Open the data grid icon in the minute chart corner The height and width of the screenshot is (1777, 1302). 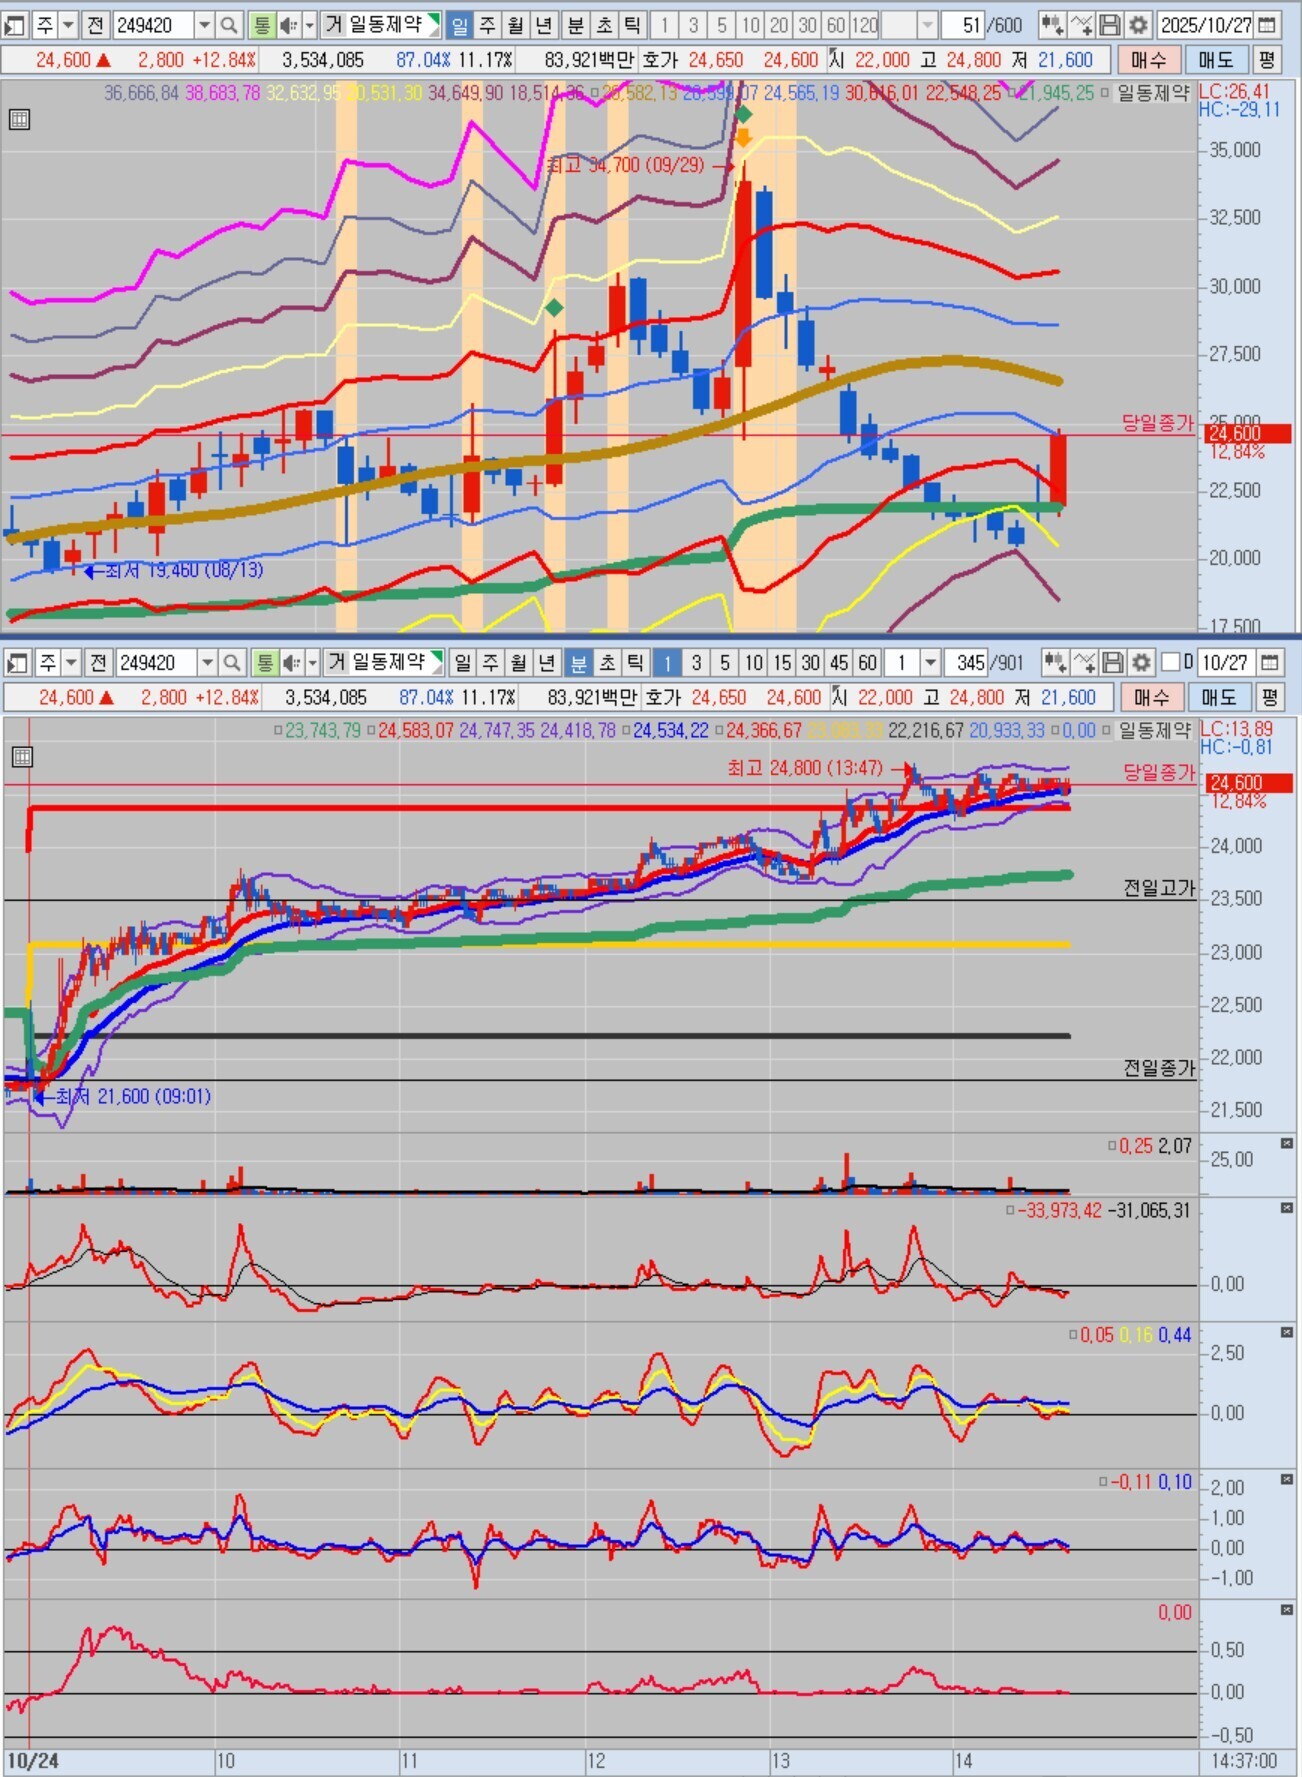[x=22, y=757]
